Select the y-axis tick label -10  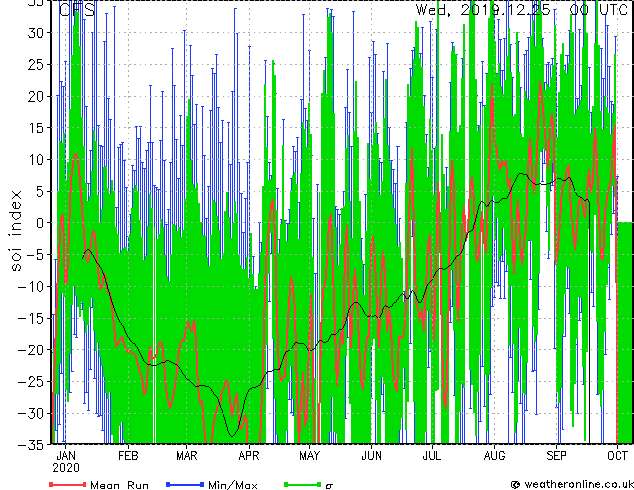(31, 286)
